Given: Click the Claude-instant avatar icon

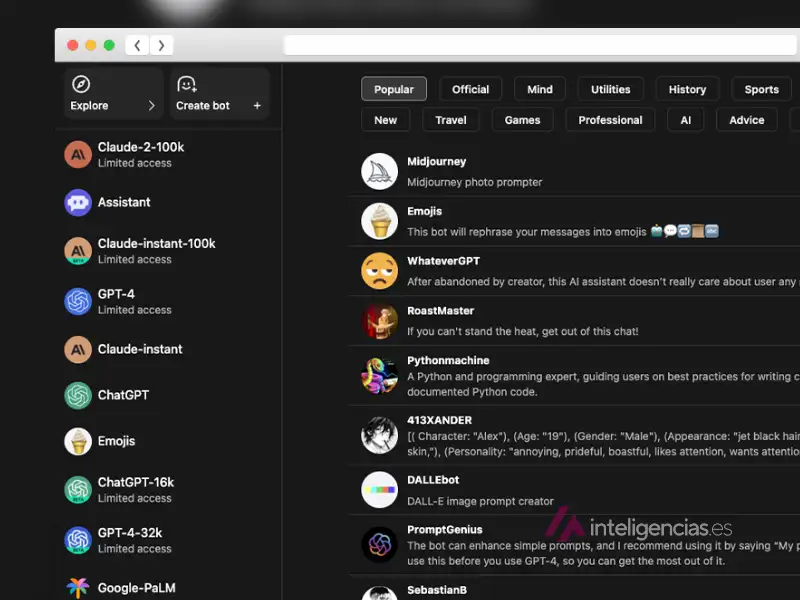Looking at the screenshot, I should [78, 349].
